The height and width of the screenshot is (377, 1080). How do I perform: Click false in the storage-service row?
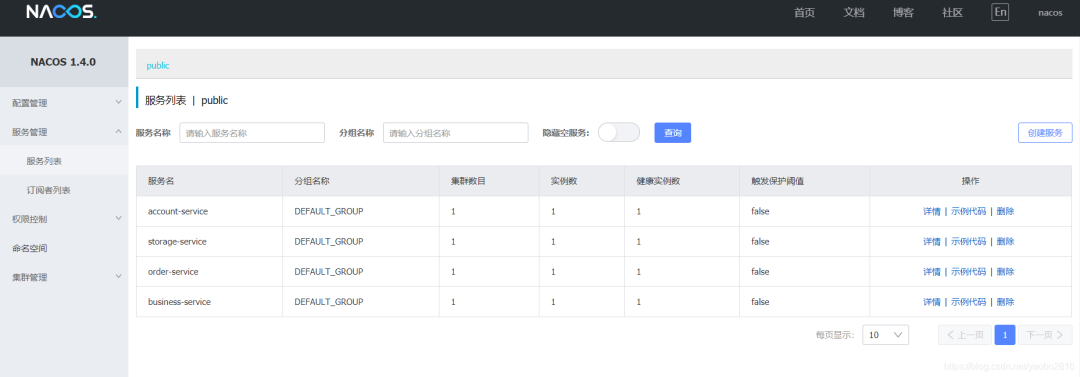click(760, 242)
